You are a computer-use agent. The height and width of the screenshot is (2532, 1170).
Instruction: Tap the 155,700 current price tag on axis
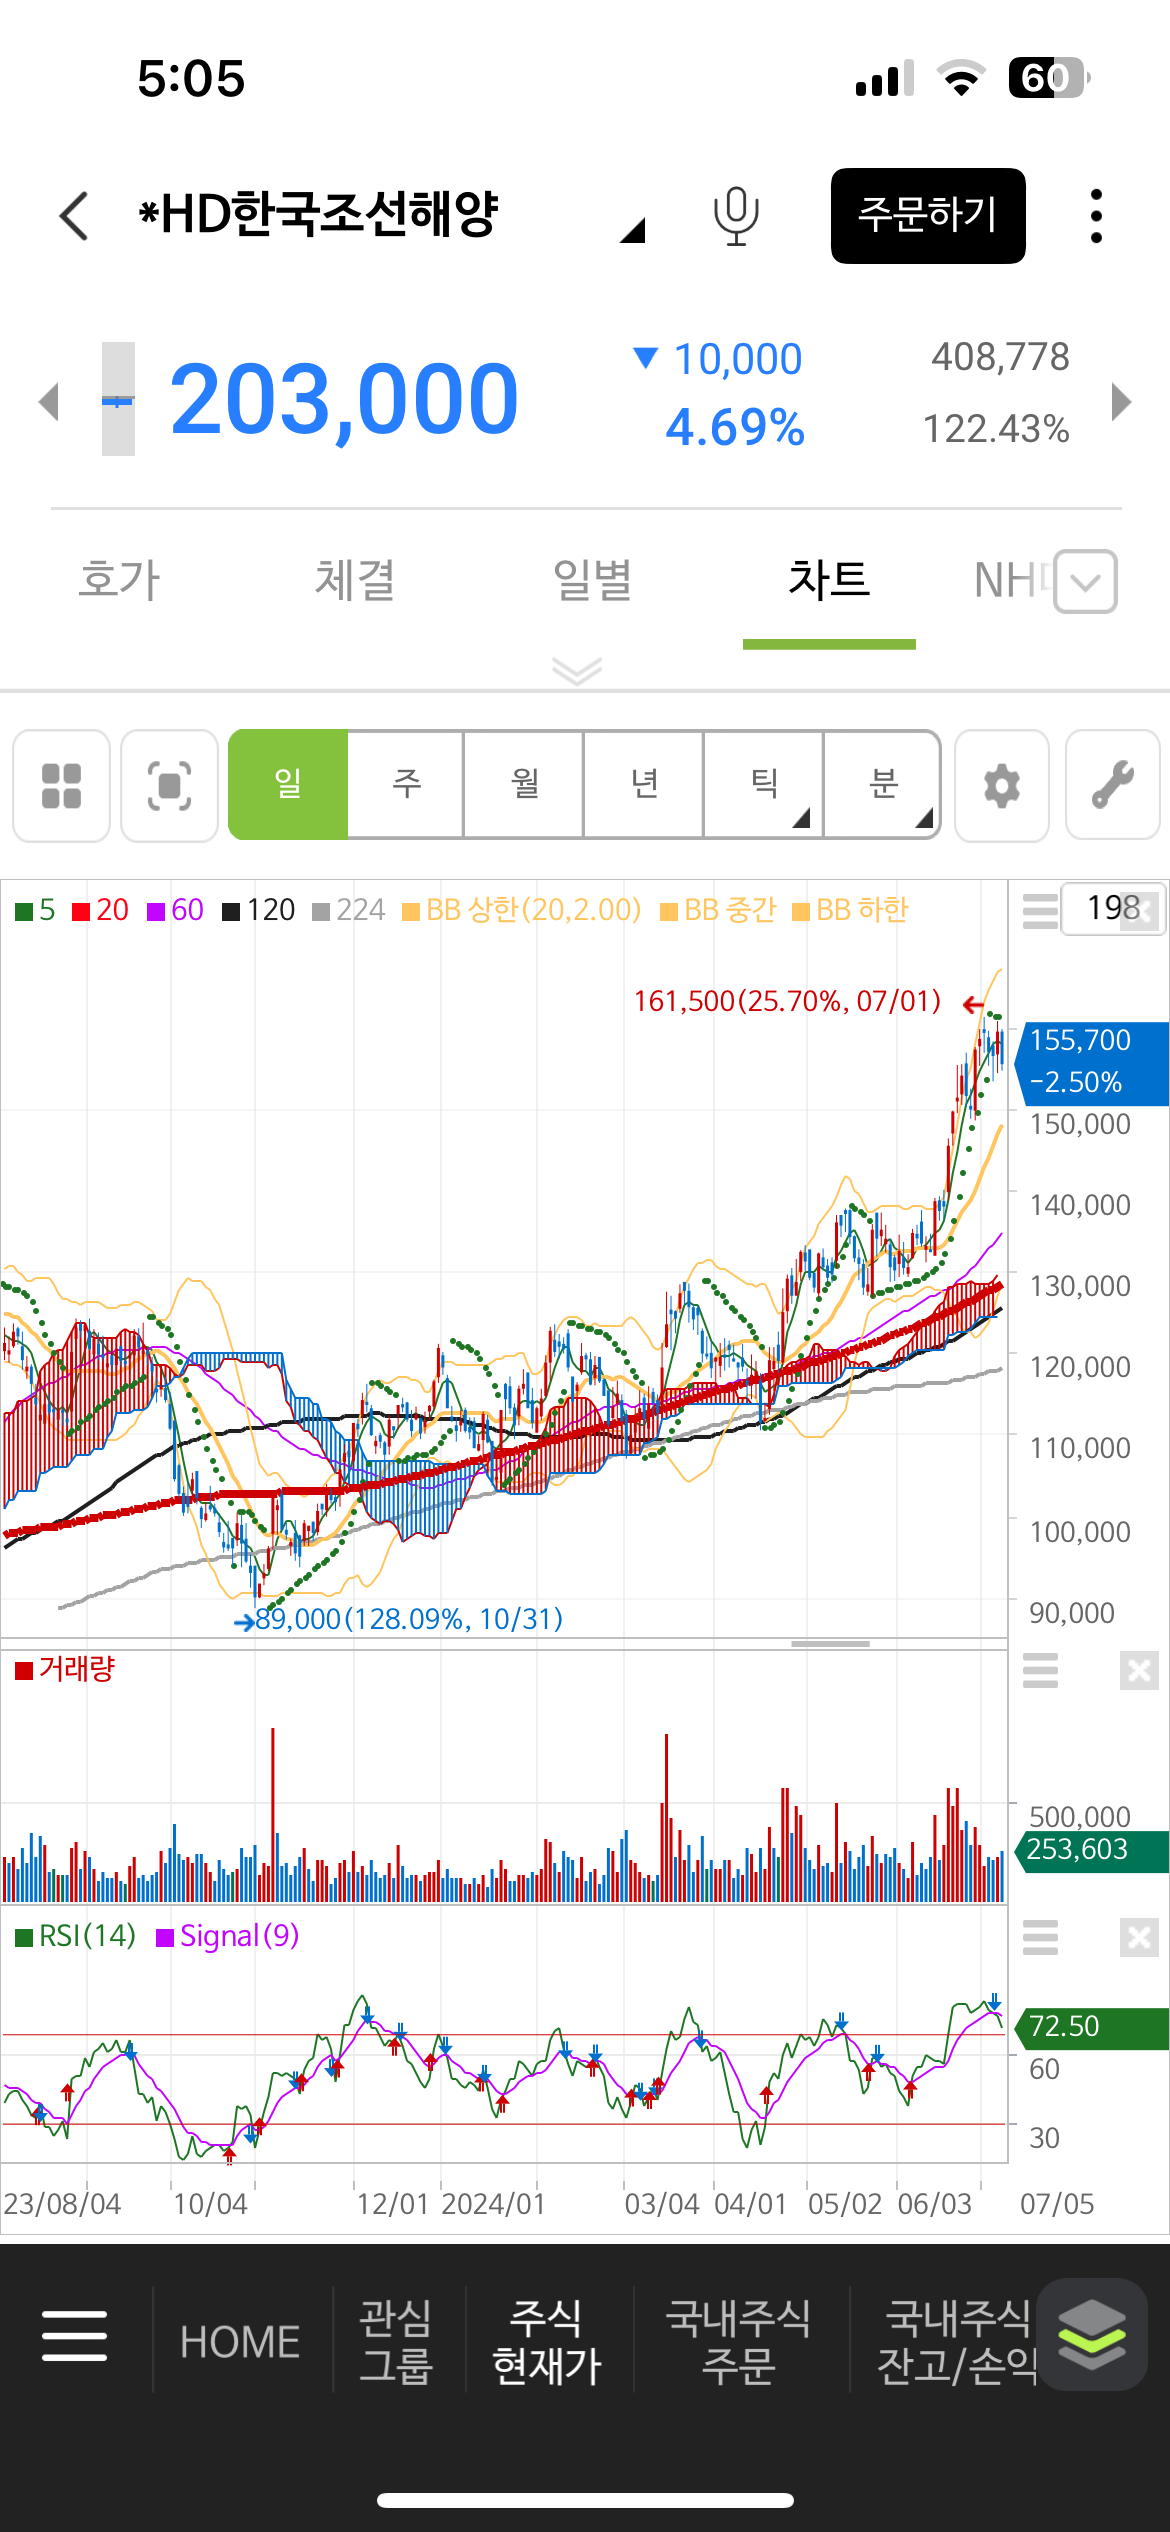pos(1092,1063)
